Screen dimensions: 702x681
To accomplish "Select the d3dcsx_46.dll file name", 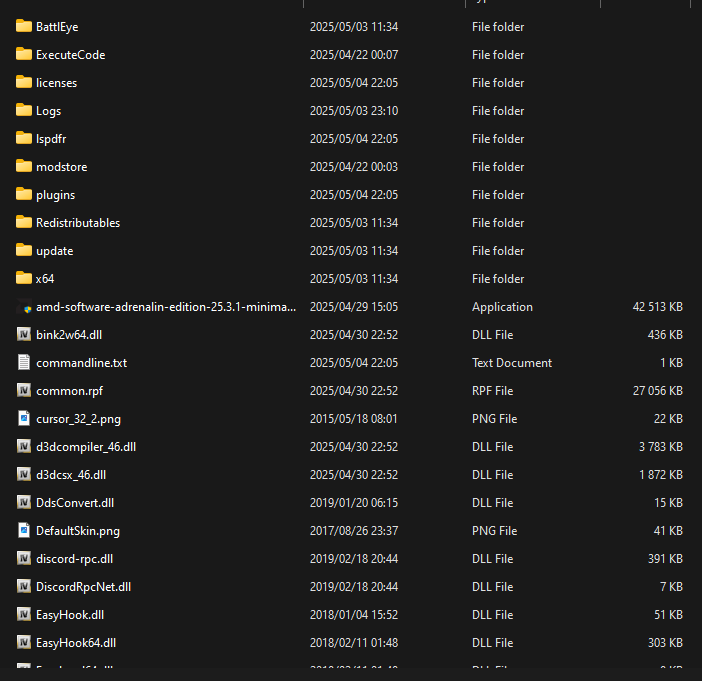I will pyautogui.click(x=71, y=475).
